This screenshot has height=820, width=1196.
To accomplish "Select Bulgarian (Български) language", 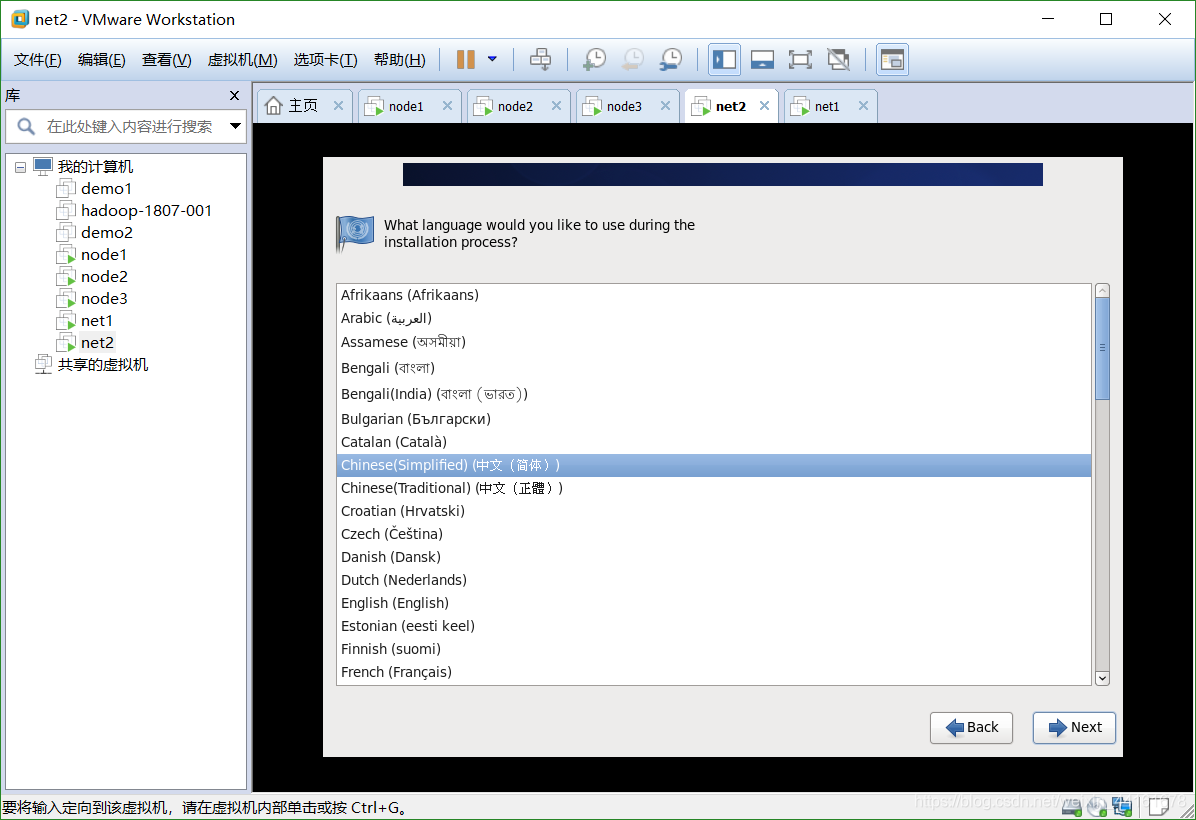I will [714, 419].
